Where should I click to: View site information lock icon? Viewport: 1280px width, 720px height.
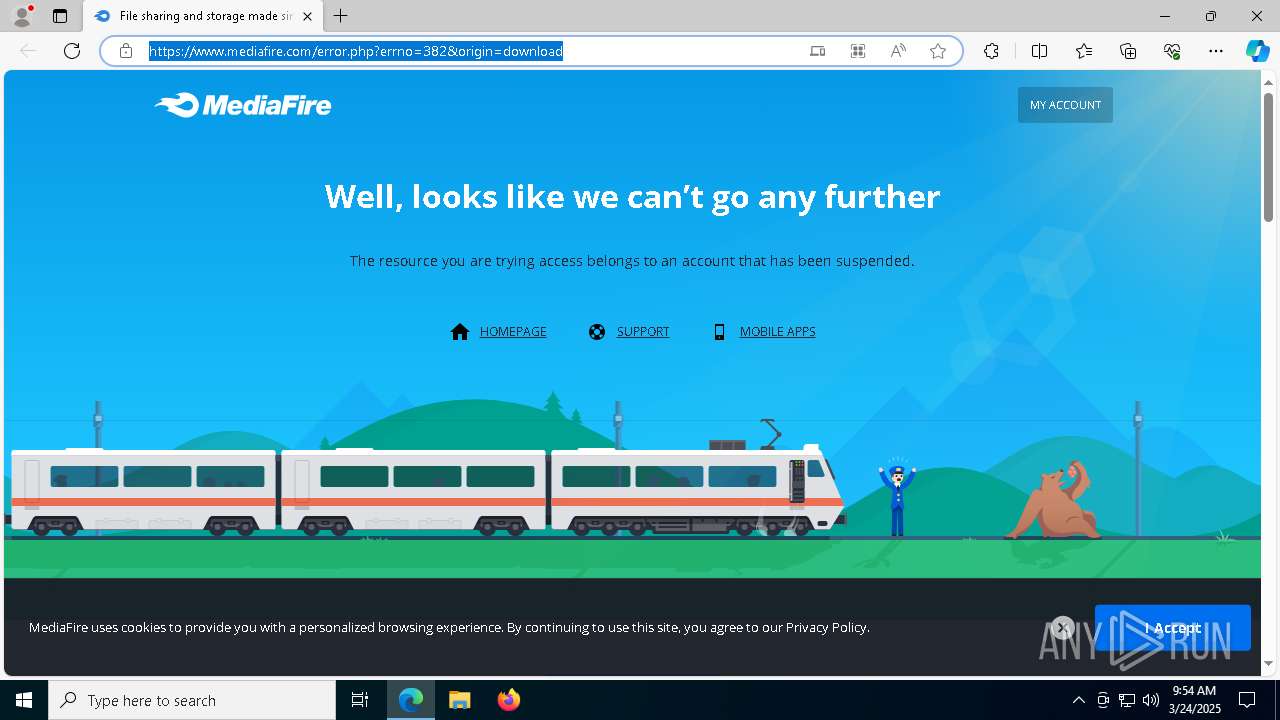pos(126,51)
